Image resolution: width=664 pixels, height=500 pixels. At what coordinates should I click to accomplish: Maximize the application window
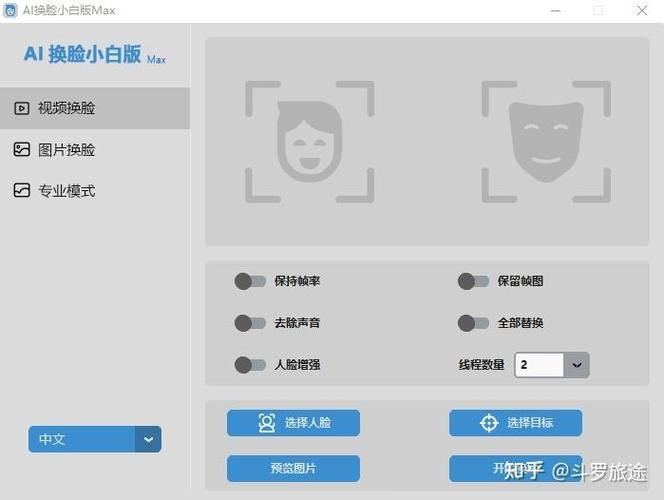pyautogui.click(x=598, y=10)
